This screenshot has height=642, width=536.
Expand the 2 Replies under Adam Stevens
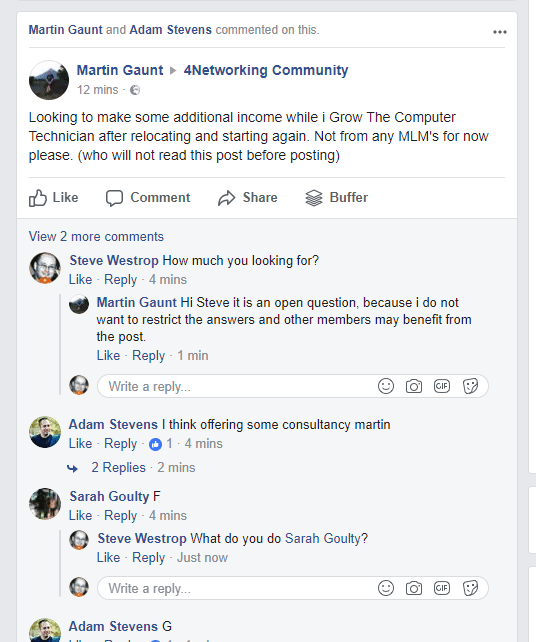(x=118, y=468)
